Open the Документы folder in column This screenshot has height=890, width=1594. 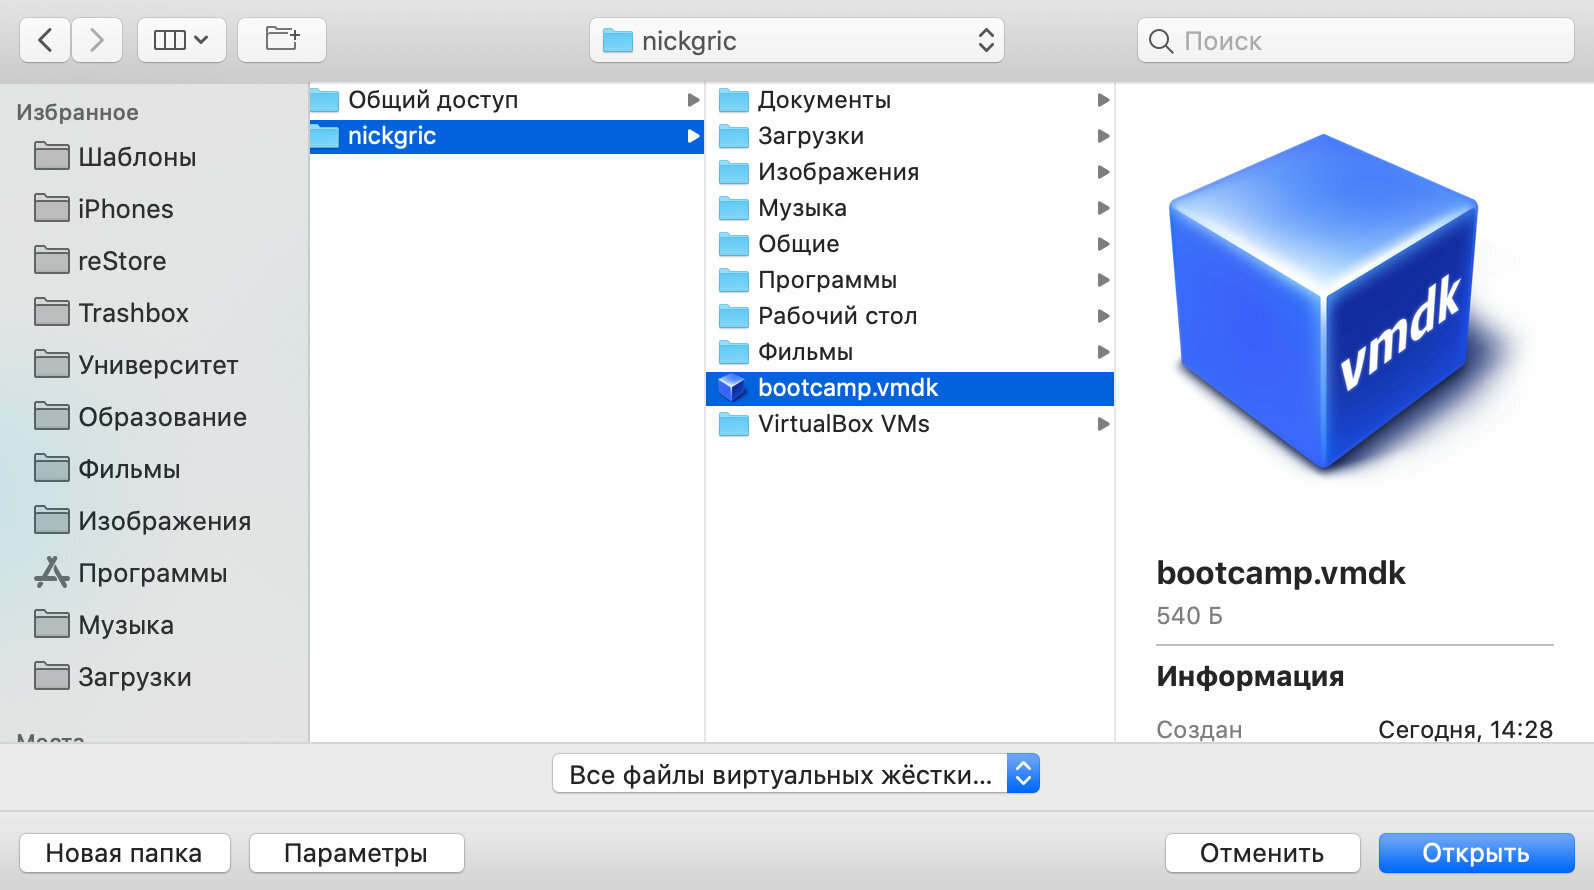tap(910, 100)
